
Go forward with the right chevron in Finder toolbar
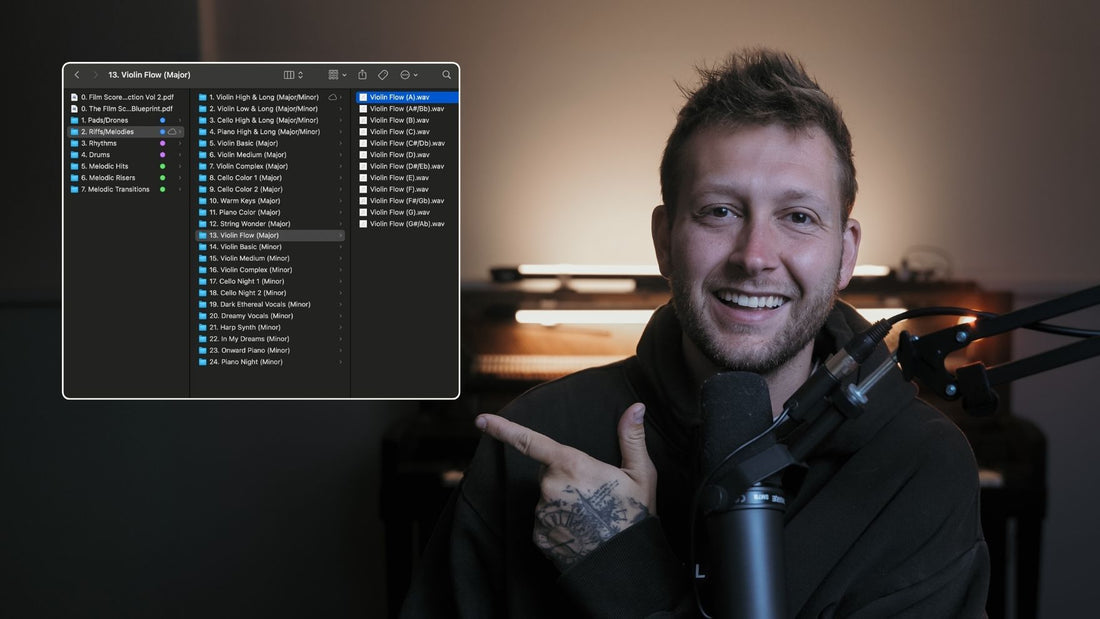(x=95, y=74)
